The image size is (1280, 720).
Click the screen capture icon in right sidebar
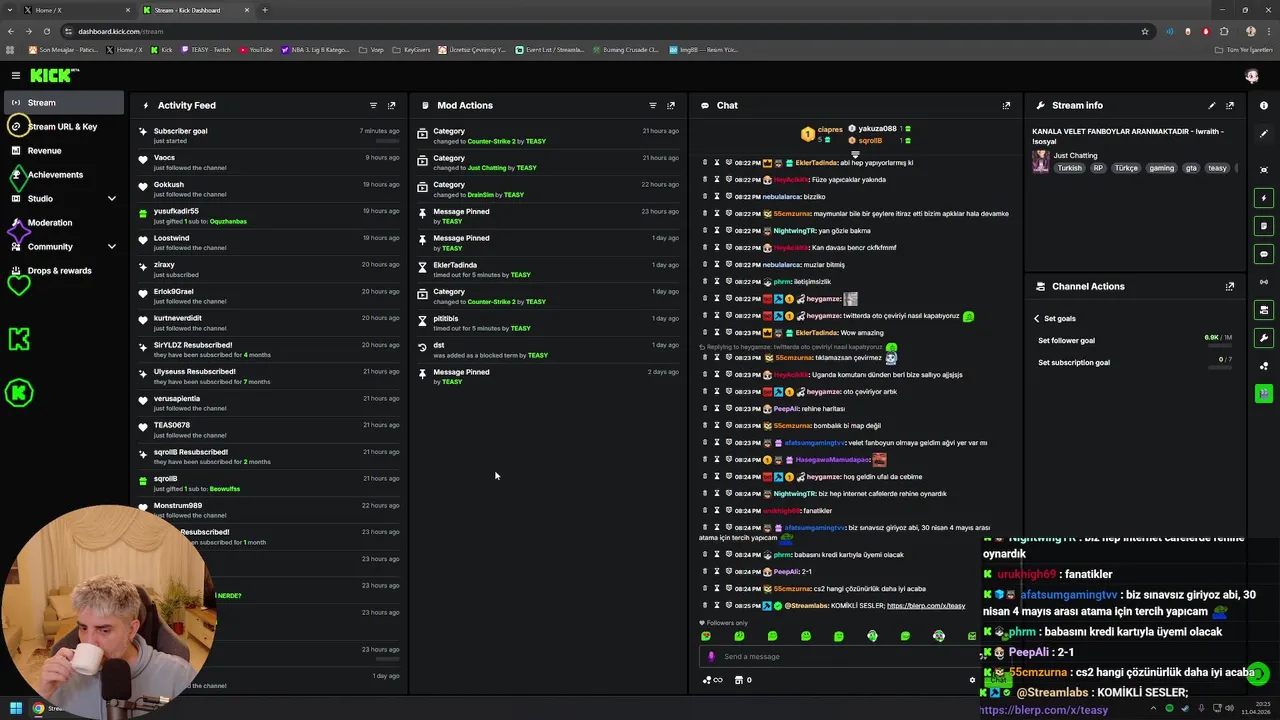(x=1264, y=170)
